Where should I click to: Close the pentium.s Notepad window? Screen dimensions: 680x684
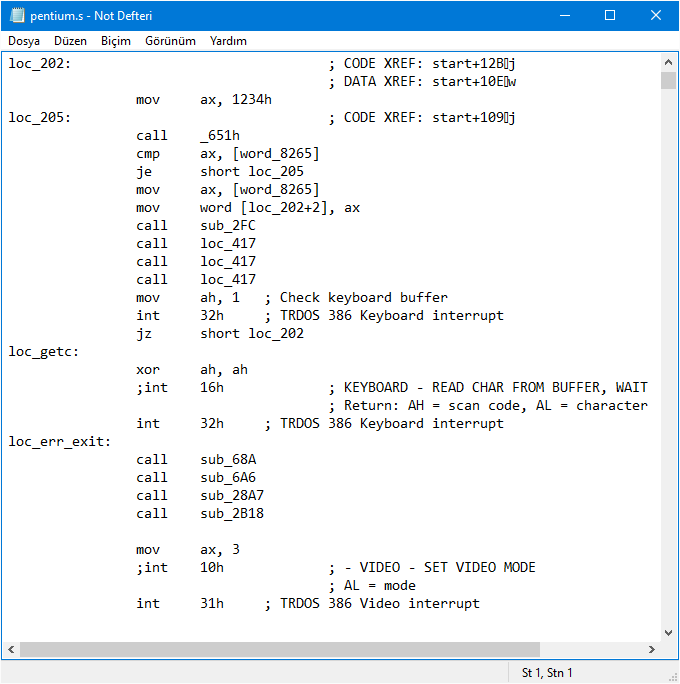tap(656, 15)
